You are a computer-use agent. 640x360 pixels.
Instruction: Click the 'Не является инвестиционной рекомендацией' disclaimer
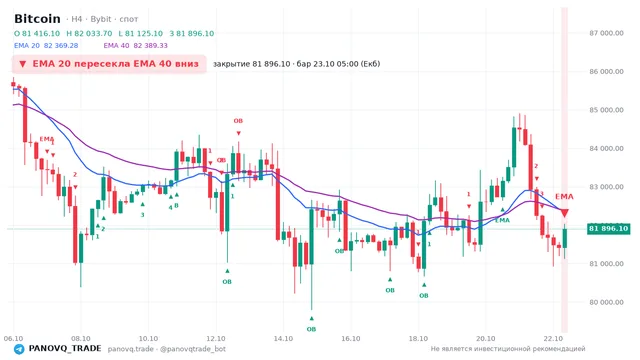point(508,349)
